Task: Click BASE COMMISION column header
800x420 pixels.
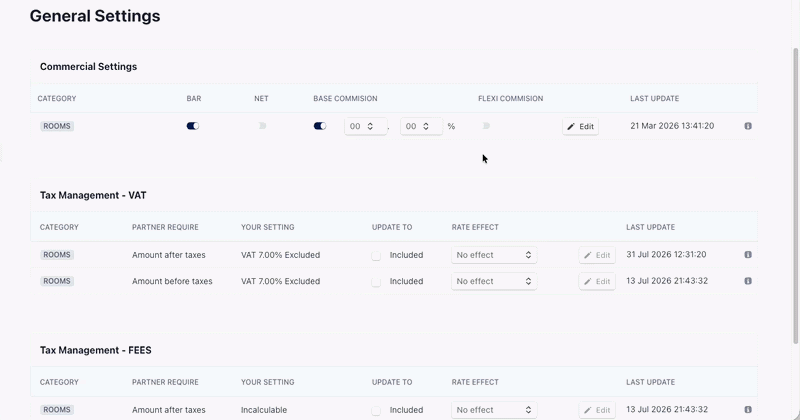Action: pyautogui.click(x=345, y=98)
